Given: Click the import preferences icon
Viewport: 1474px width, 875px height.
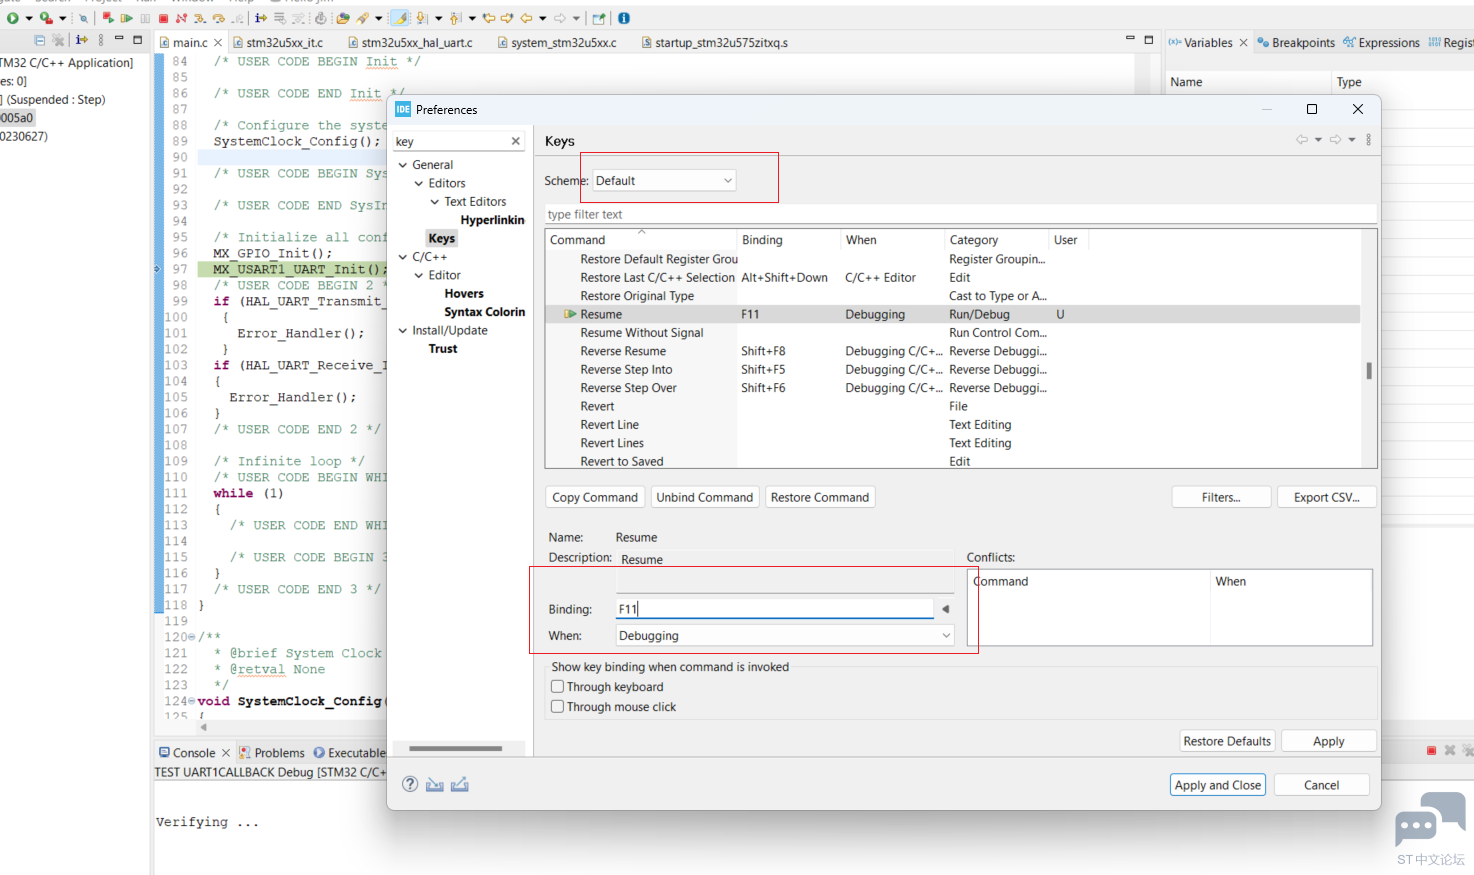Looking at the screenshot, I should coord(435,784).
